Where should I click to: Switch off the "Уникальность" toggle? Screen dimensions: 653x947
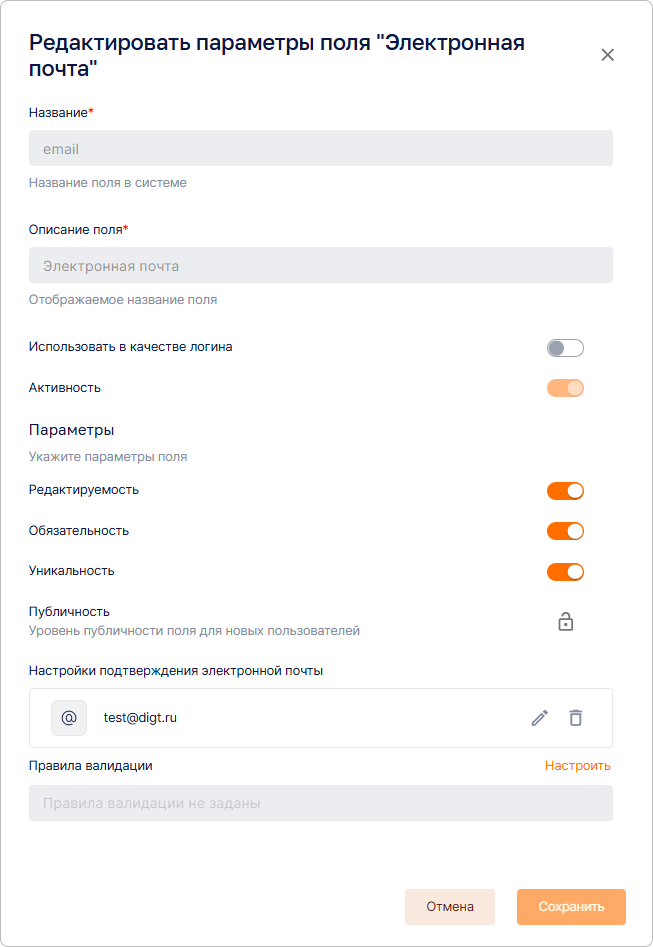click(565, 572)
